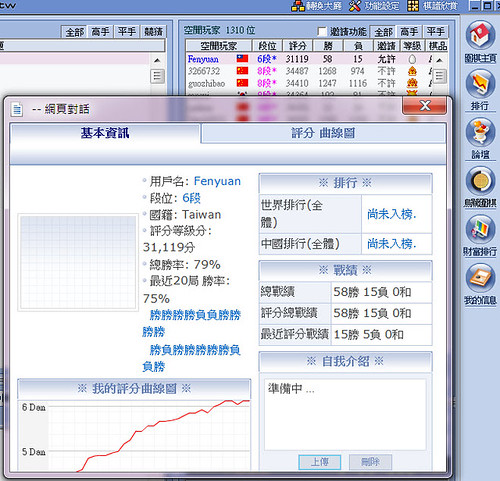Switch to 基本資訊 basic info tab
This screenshot has width=500, height=481.
pyautogui.click(x=105, y=133)
